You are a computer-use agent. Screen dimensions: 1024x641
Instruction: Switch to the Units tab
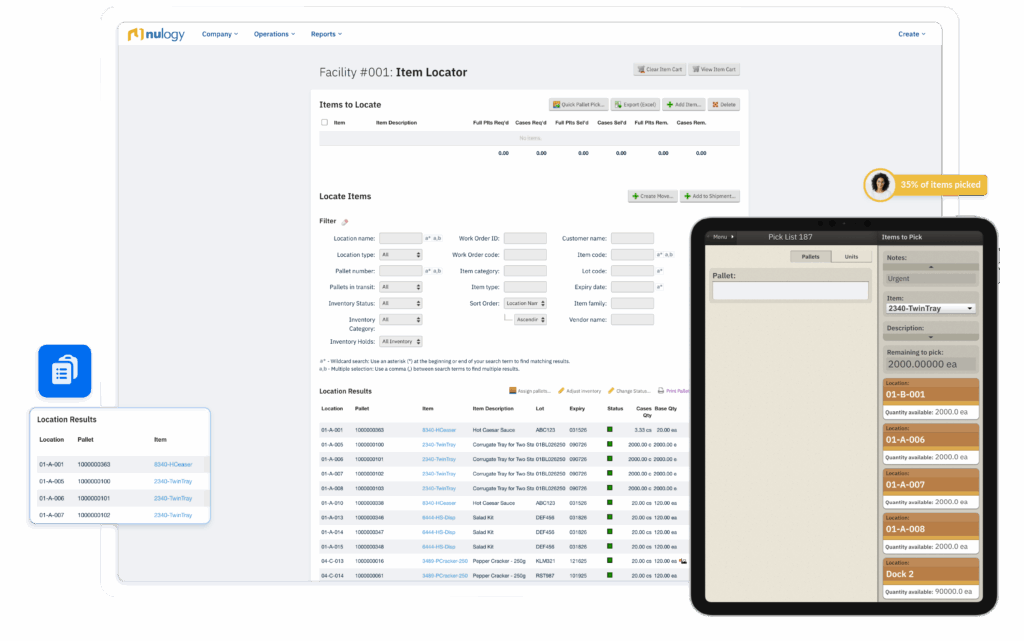pos(851,257)
